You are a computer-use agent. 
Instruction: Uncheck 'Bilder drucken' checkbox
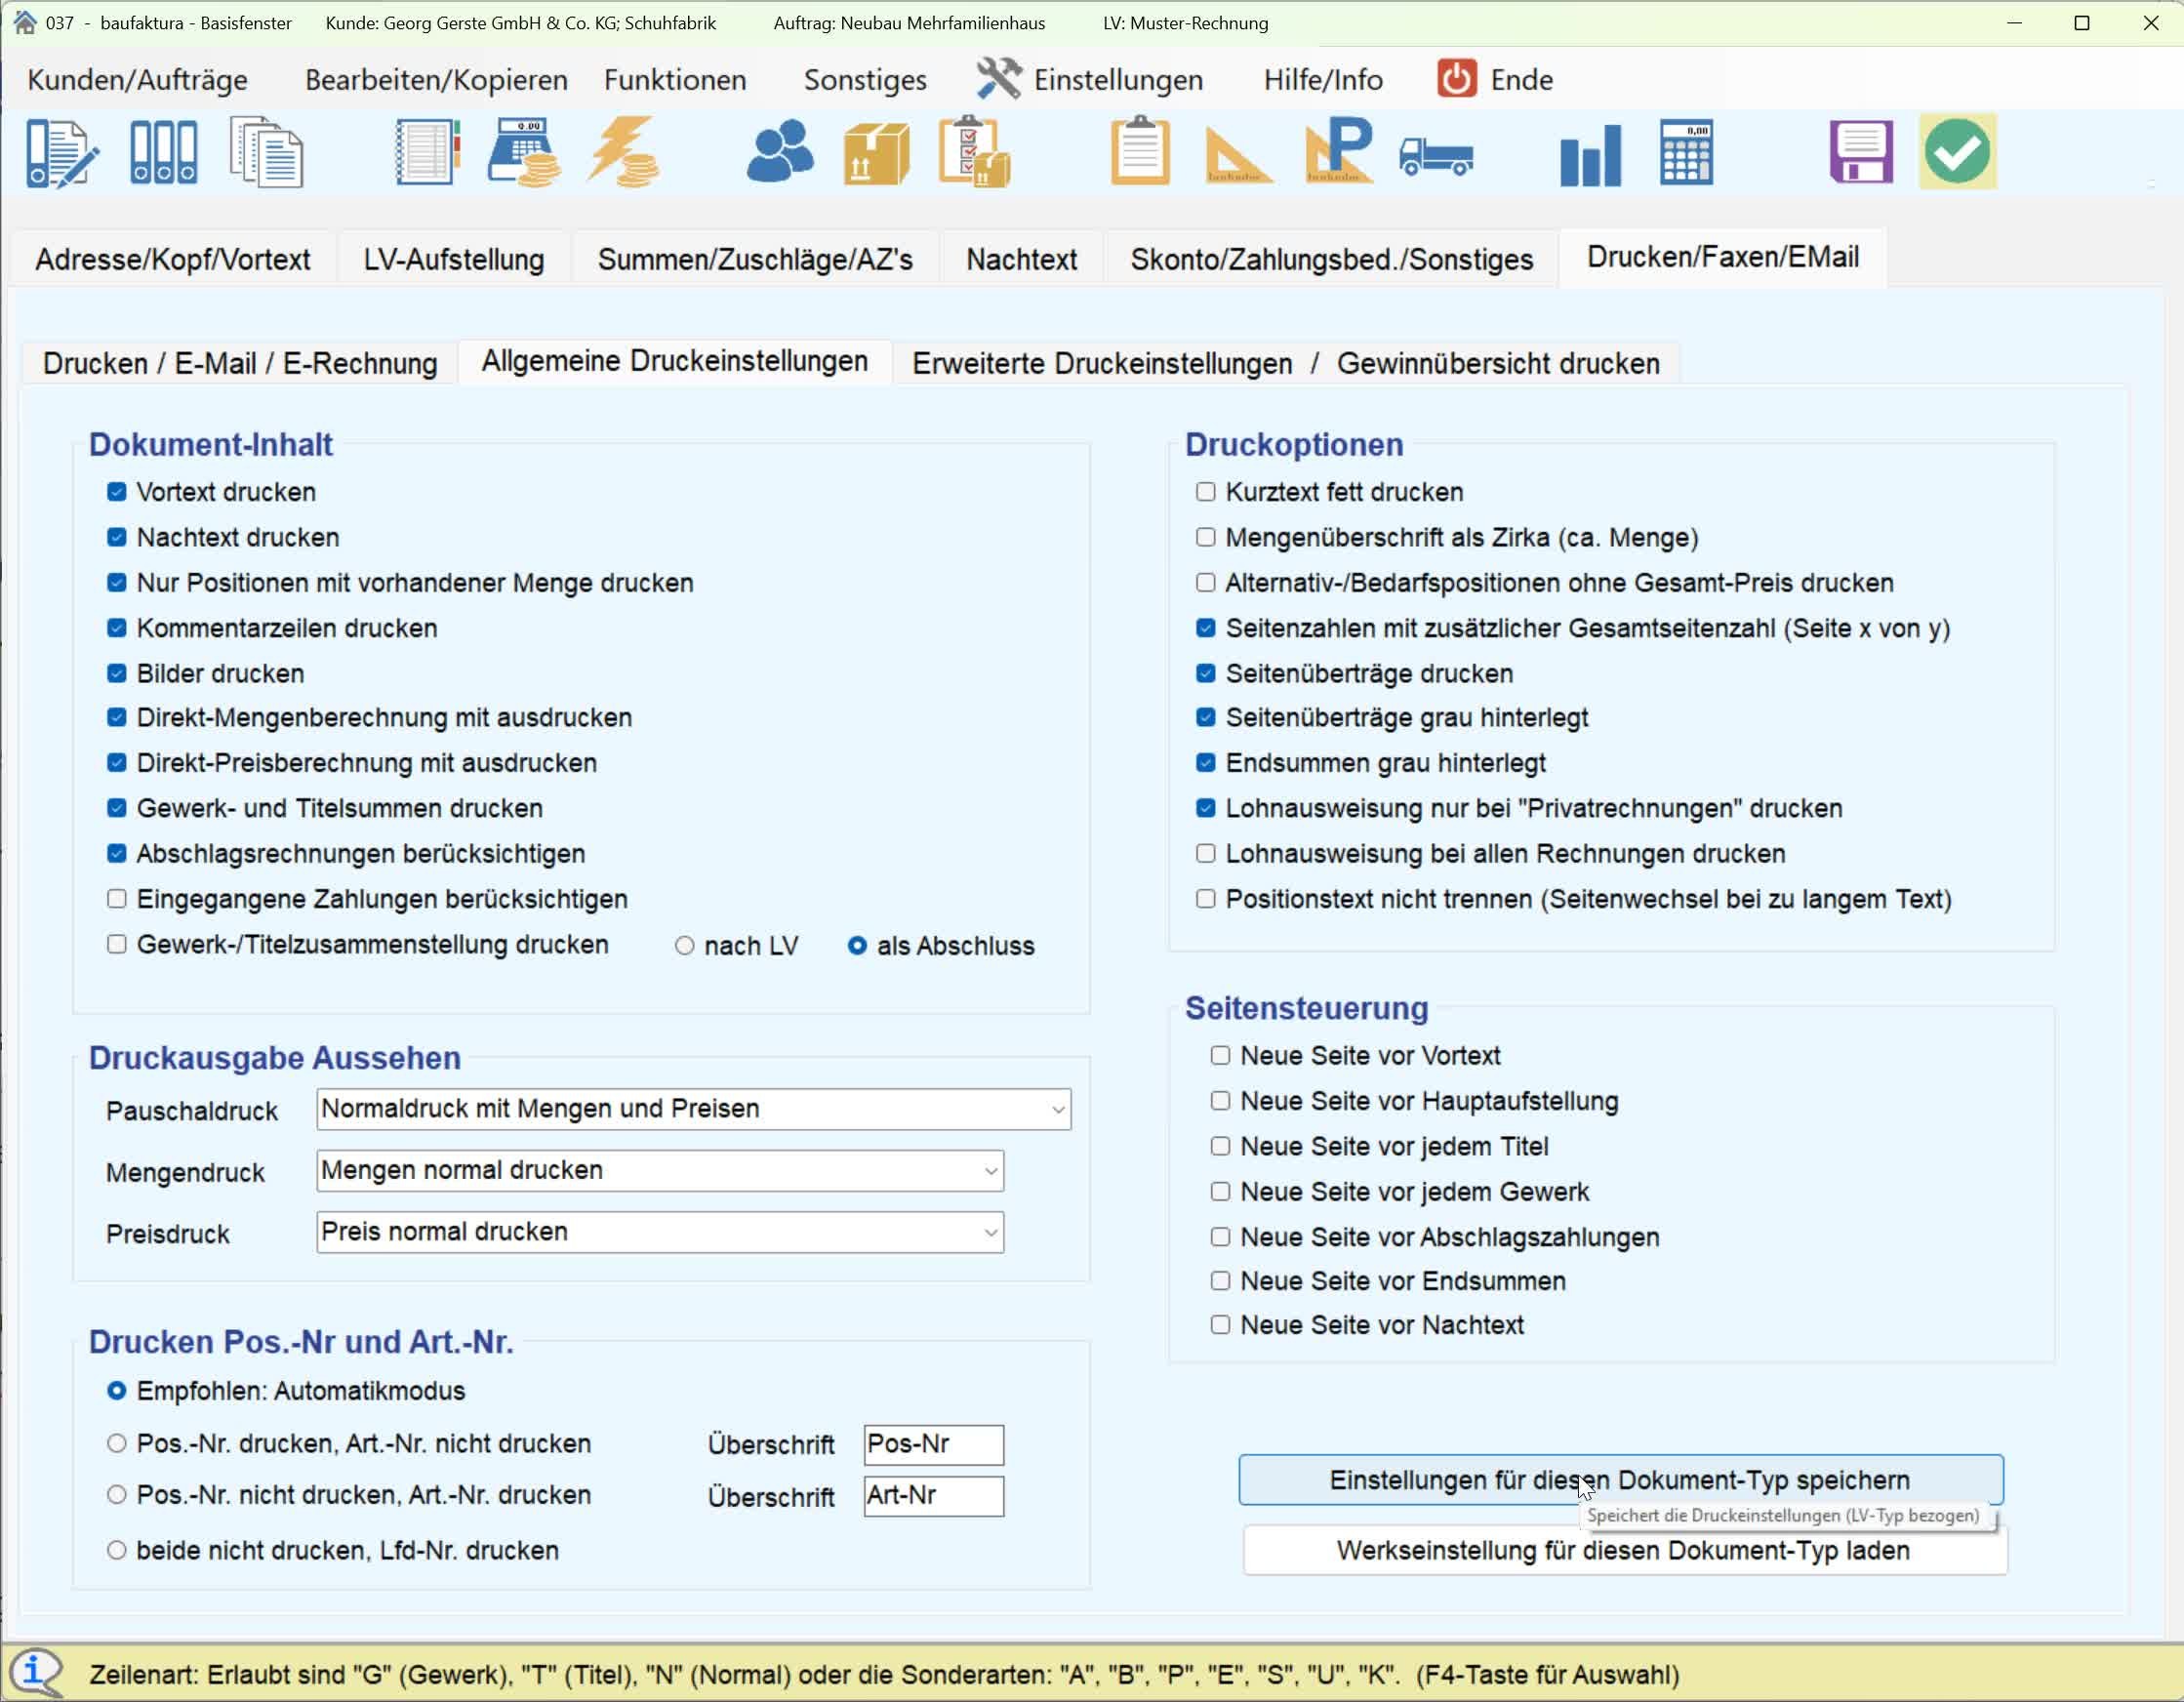point(117,673)
